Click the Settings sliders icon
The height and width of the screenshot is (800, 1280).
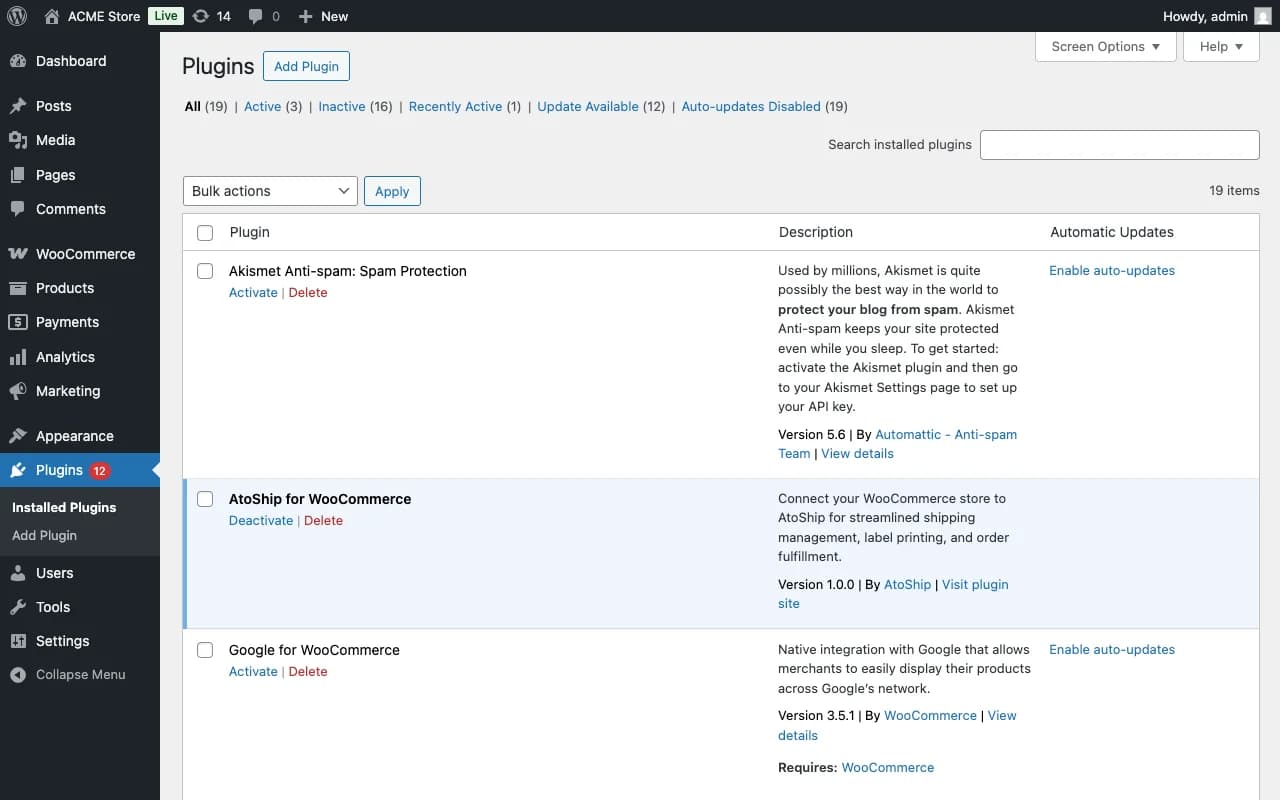(18, 641)
